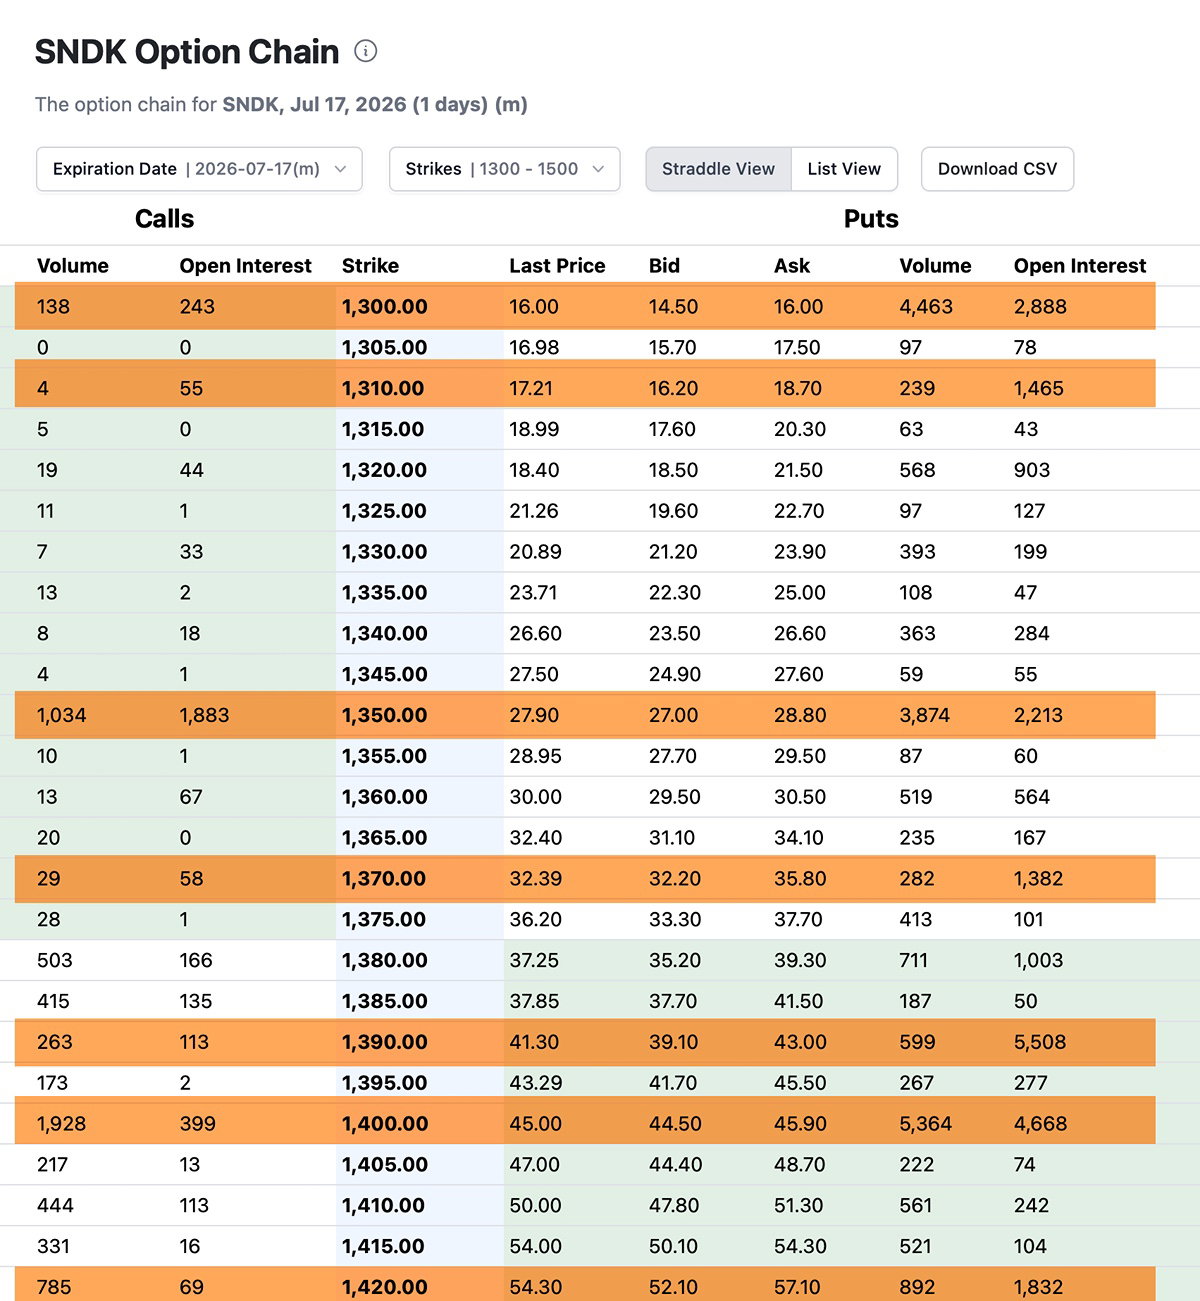The image size is (1200, 1301).
Task: Click the 1,300.00 strike price
Action: [385, 307]
